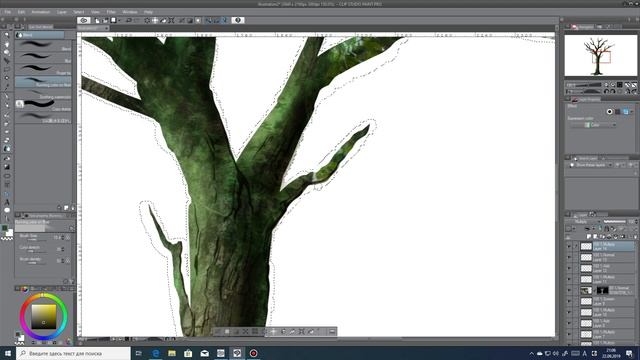This screenshot has width=640, height=360.
Task: Select the Move layer tool
Action: (x=7, y=61)
